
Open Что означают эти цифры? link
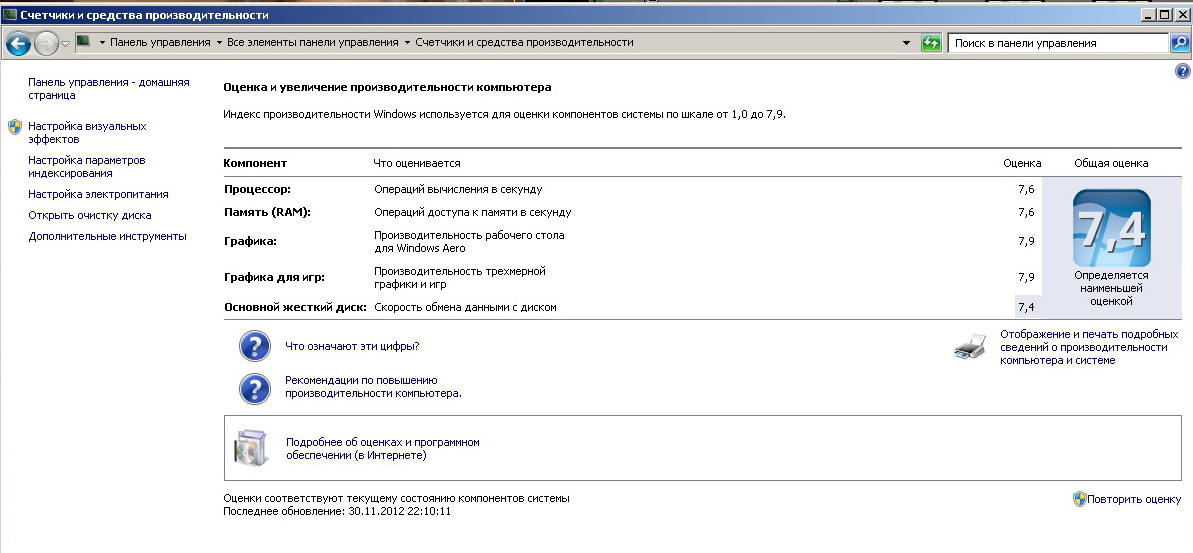(x=352, y=346)
